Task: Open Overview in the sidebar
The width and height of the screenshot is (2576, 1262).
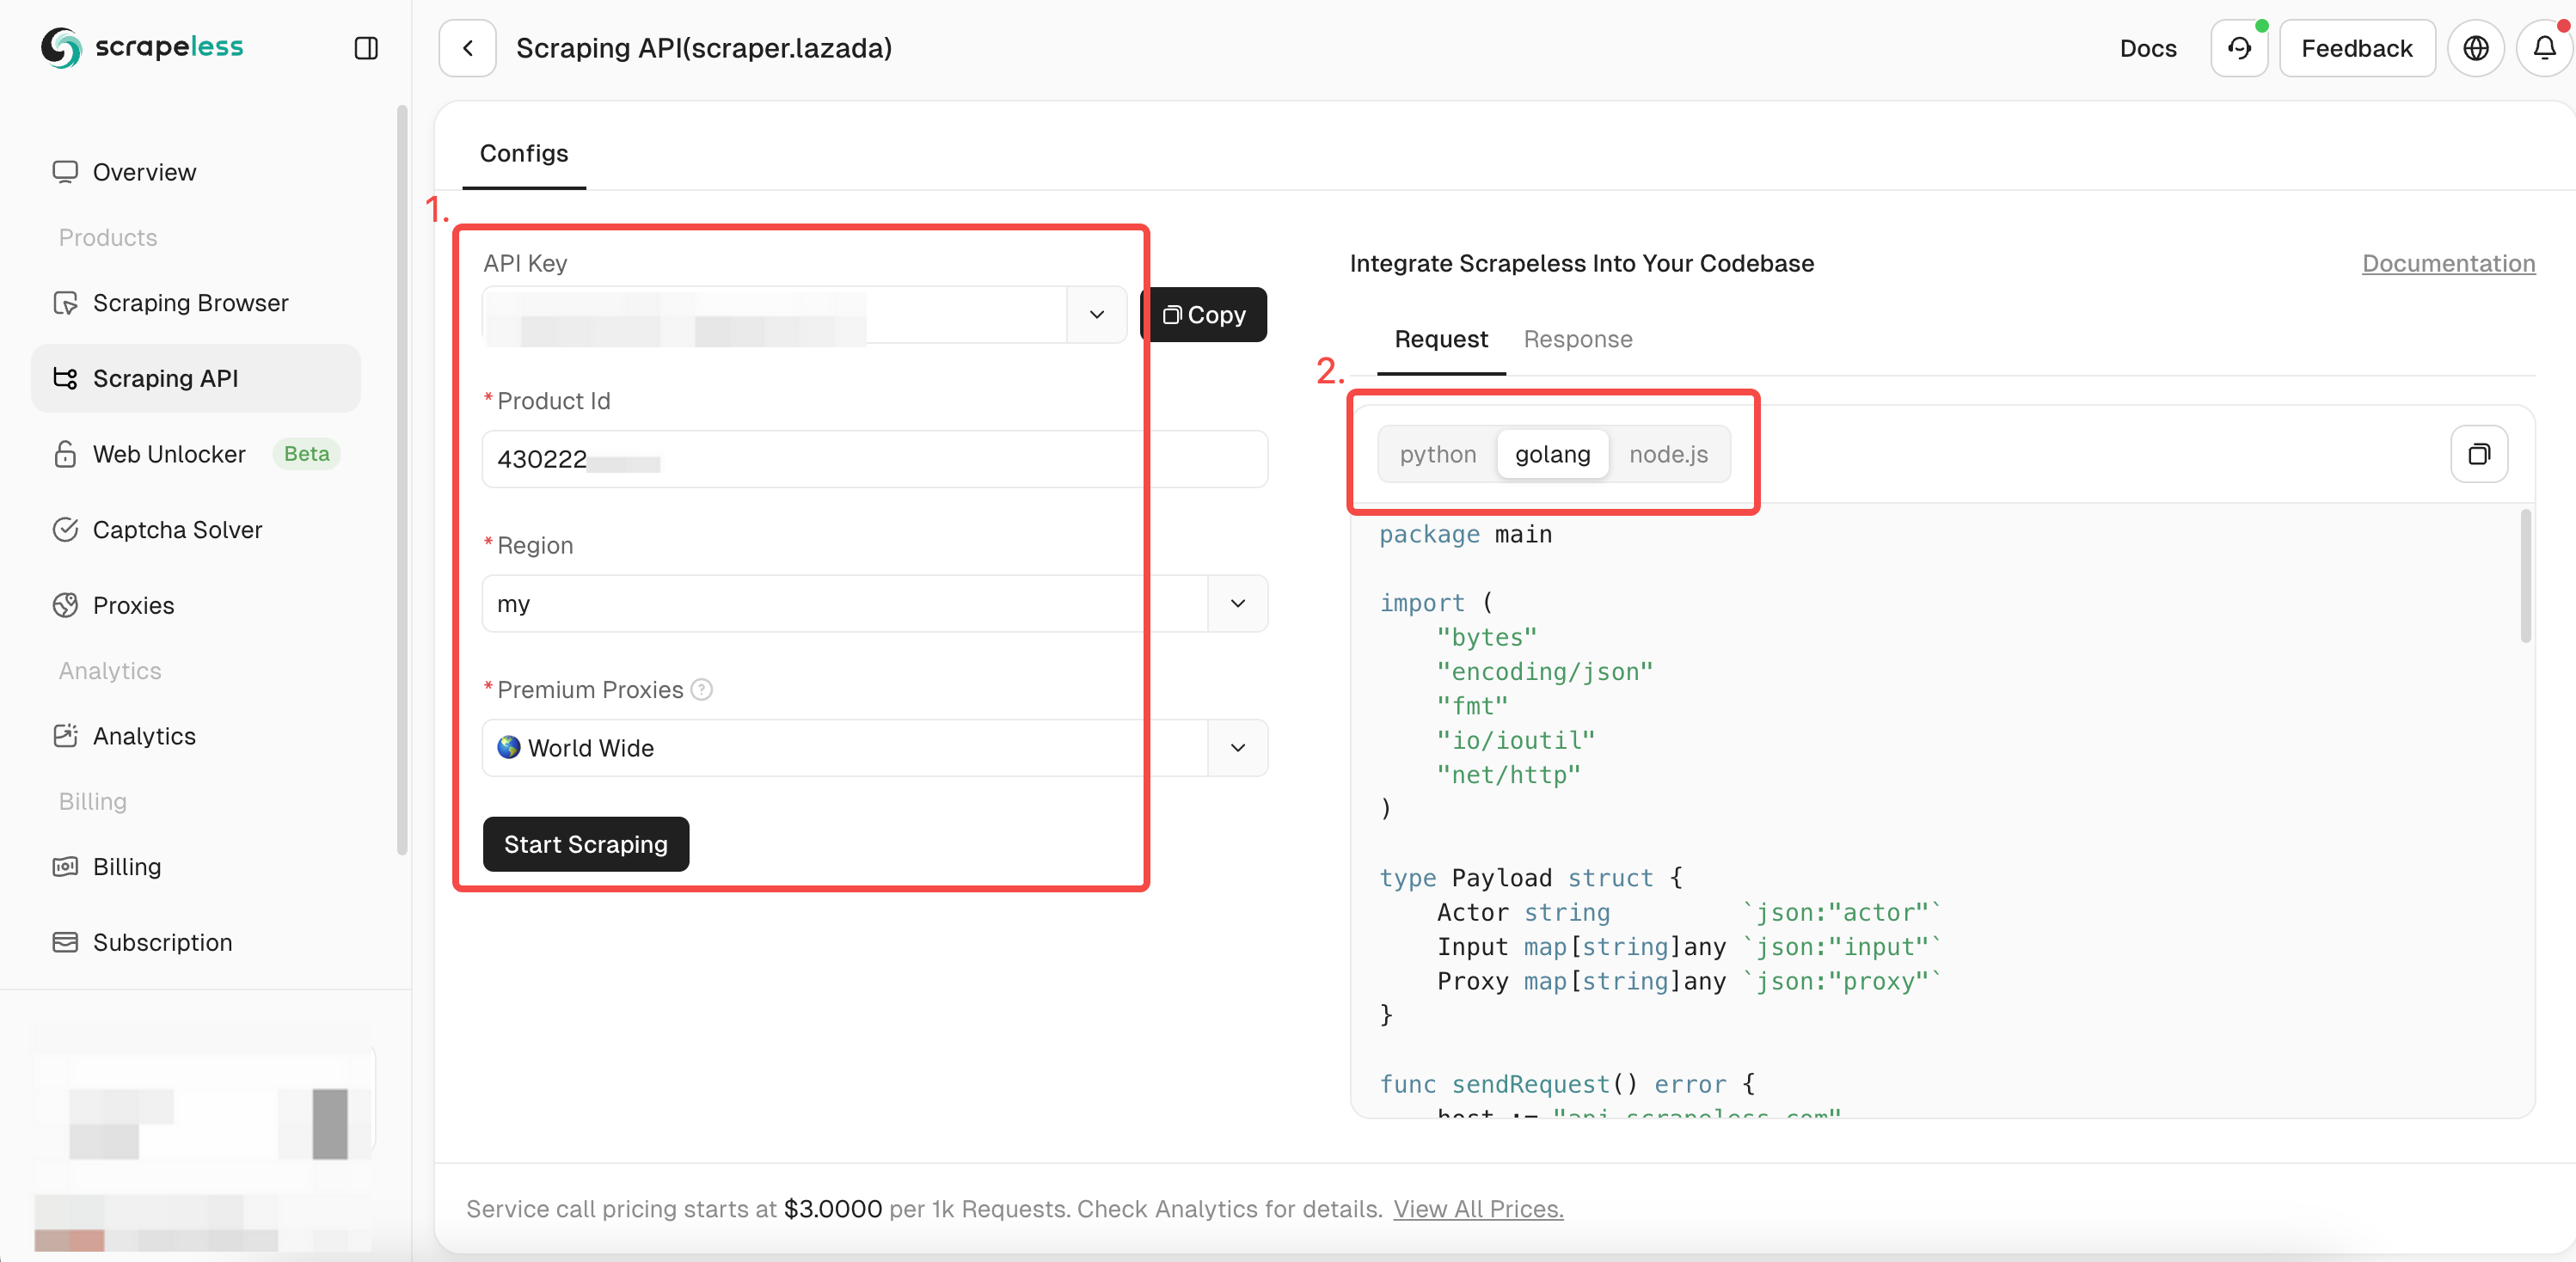Action: [x=196, y=172]
